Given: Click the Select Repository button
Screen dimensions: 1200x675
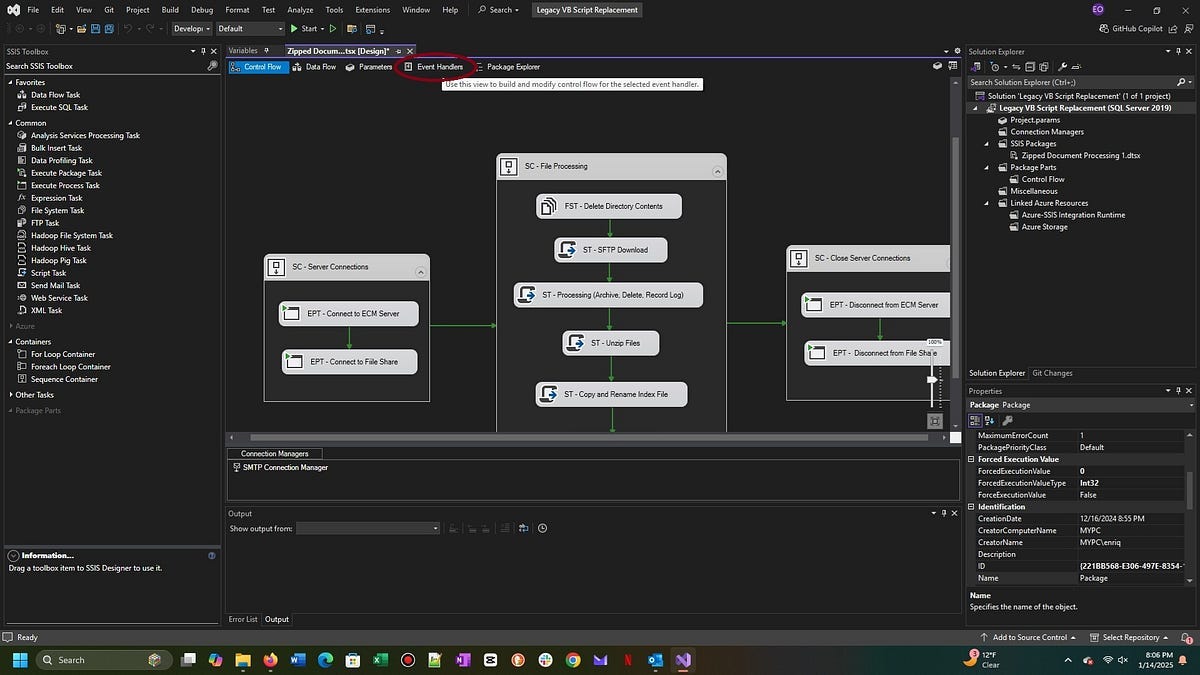Looking at the screenshot, I should click(x=1131, y=637).
